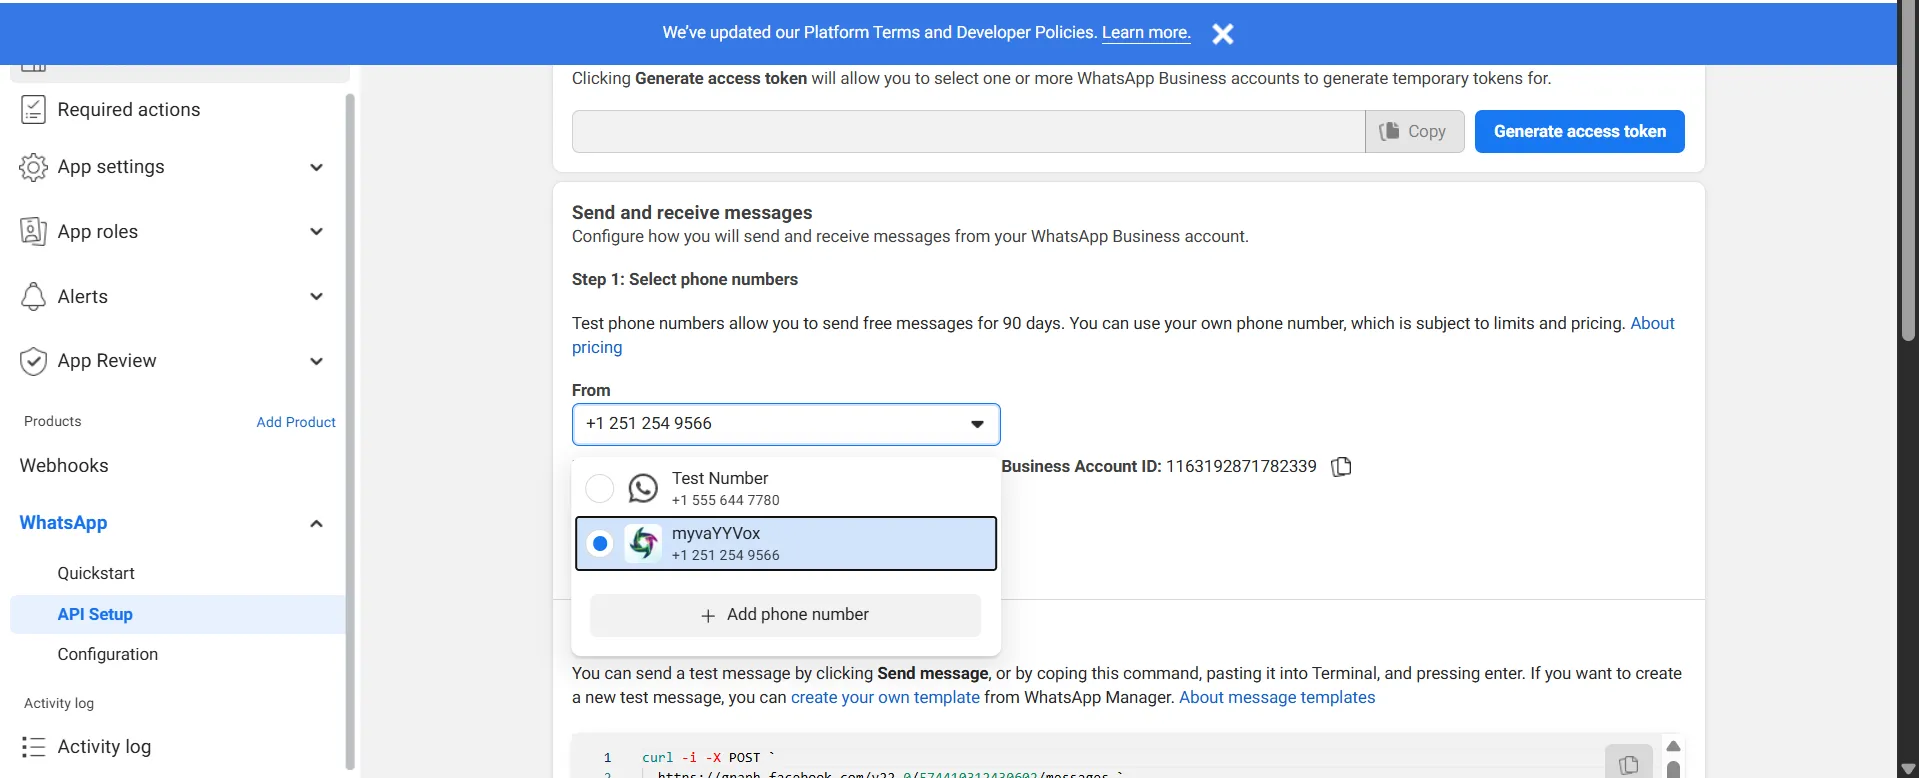This screenshot has width=1919, height=778.
Task: Open About message templates link
Action: [1277, 697]
